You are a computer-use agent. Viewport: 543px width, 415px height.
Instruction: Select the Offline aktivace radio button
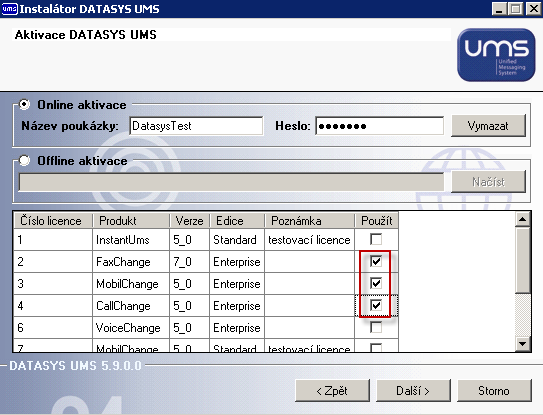click(25, 160)
